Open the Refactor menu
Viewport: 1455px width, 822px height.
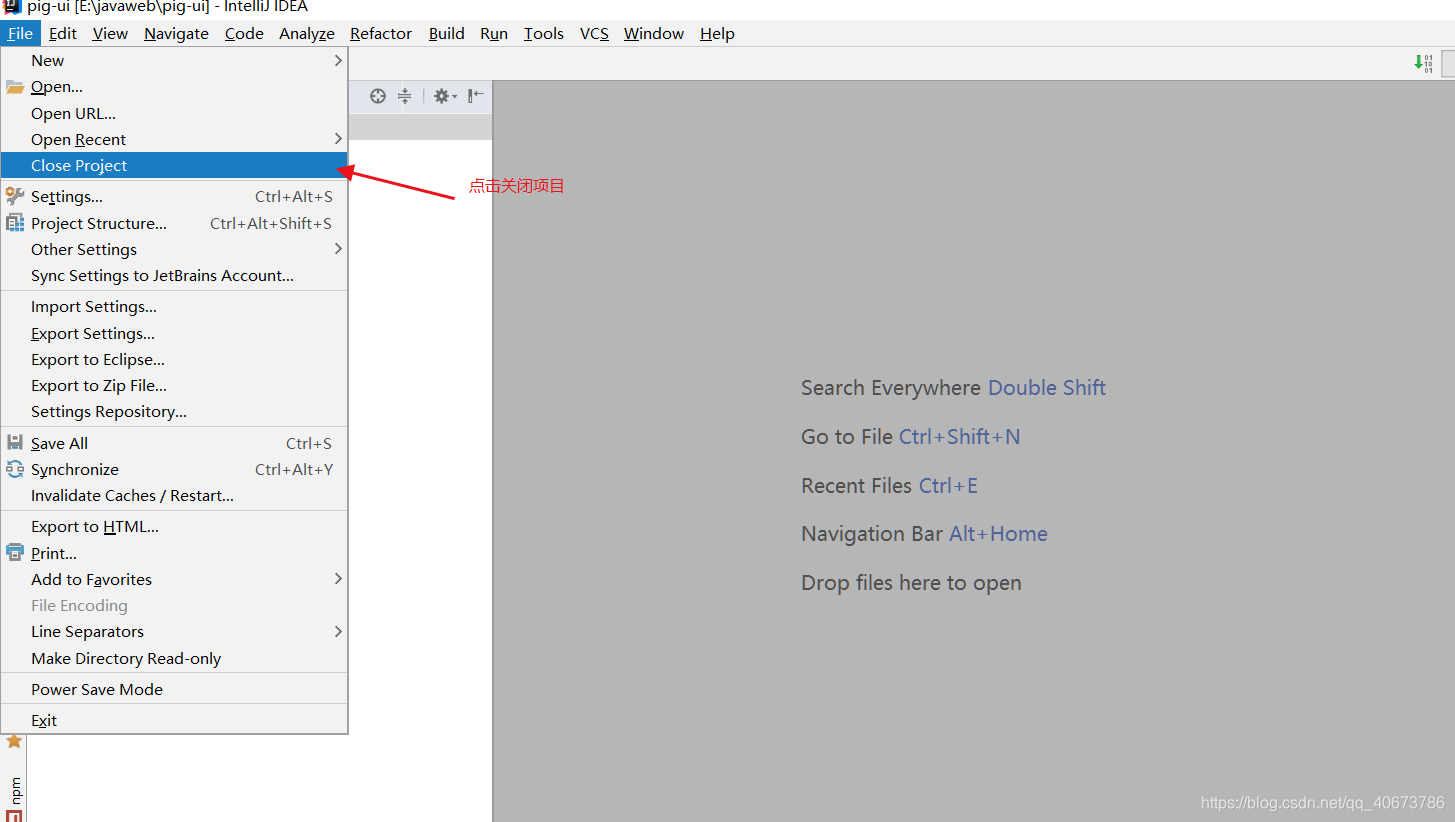click(x=381, y=33)
